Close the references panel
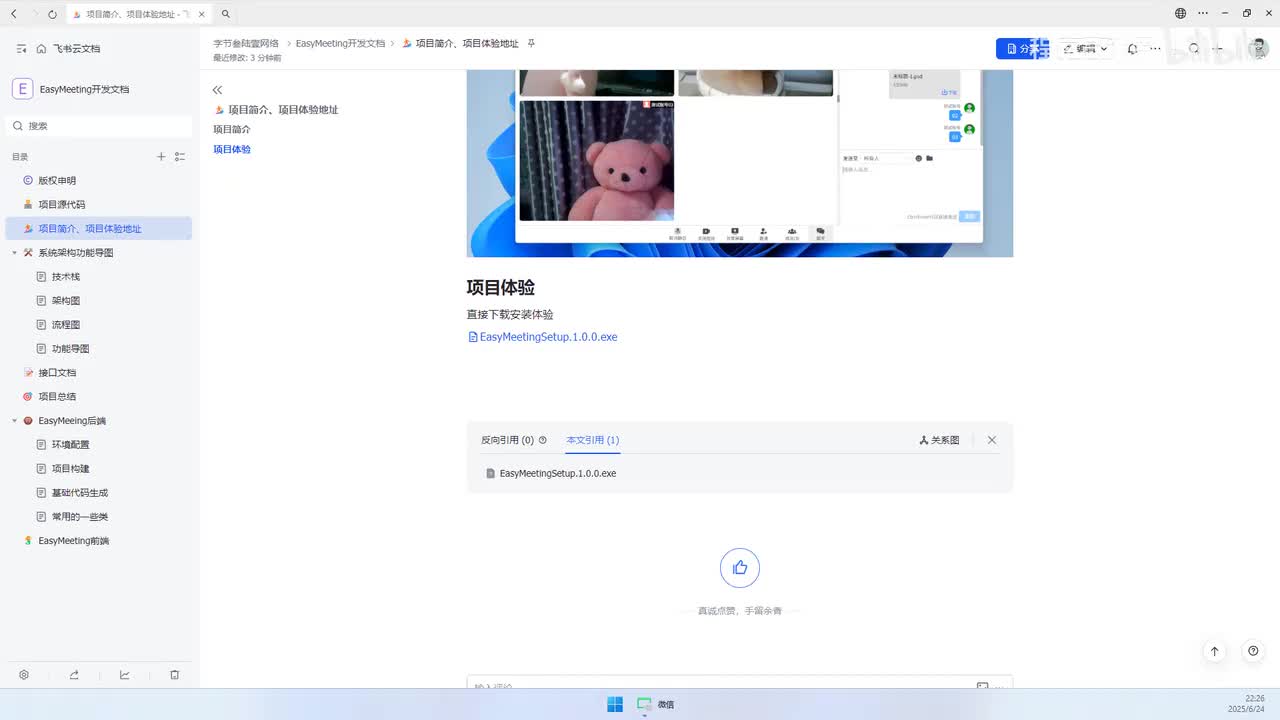 (992, 440)
